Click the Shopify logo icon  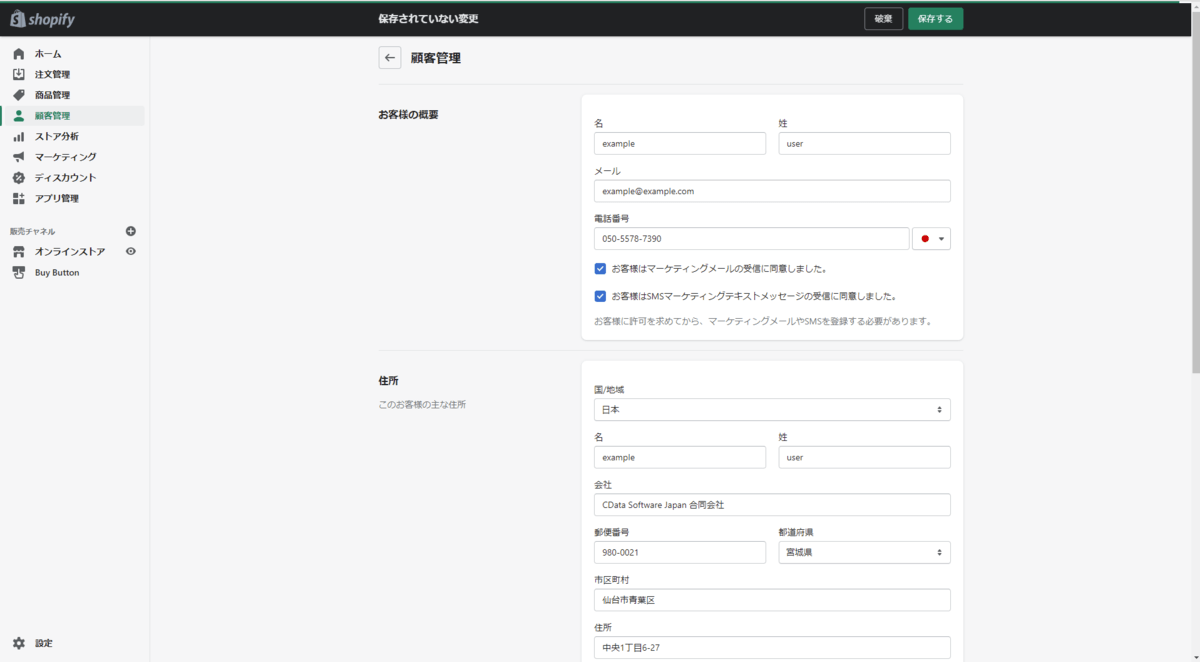(x=18, y=19)
